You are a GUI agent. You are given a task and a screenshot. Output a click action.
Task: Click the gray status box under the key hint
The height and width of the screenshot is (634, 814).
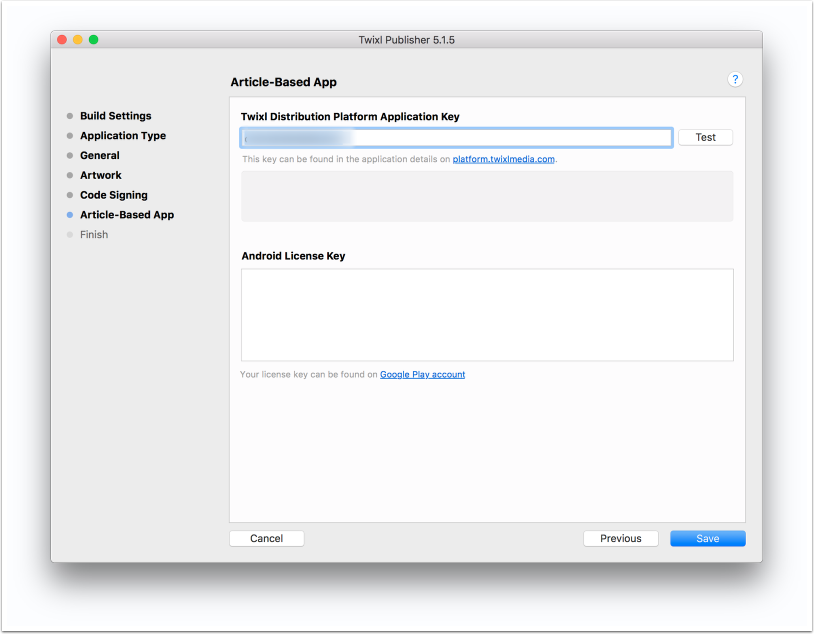pyautogui.click(x=487, y=196)
